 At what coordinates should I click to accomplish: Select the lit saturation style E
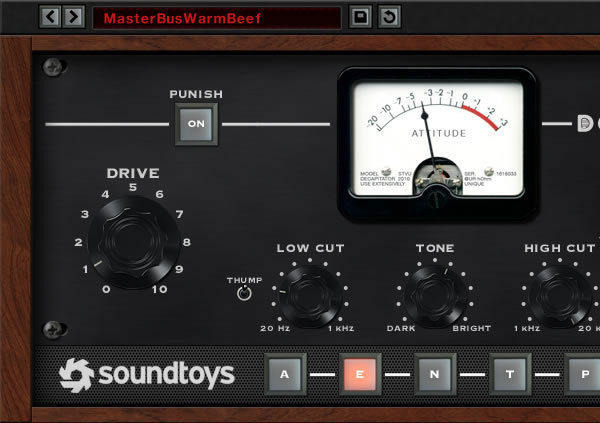coord(360,374)
